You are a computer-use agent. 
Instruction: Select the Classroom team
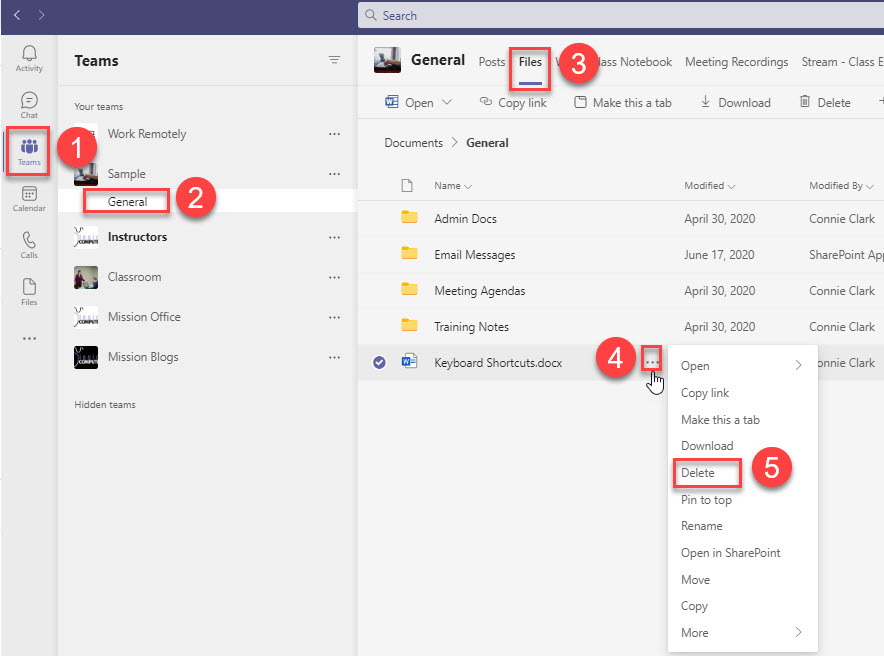tap(134, 277)
